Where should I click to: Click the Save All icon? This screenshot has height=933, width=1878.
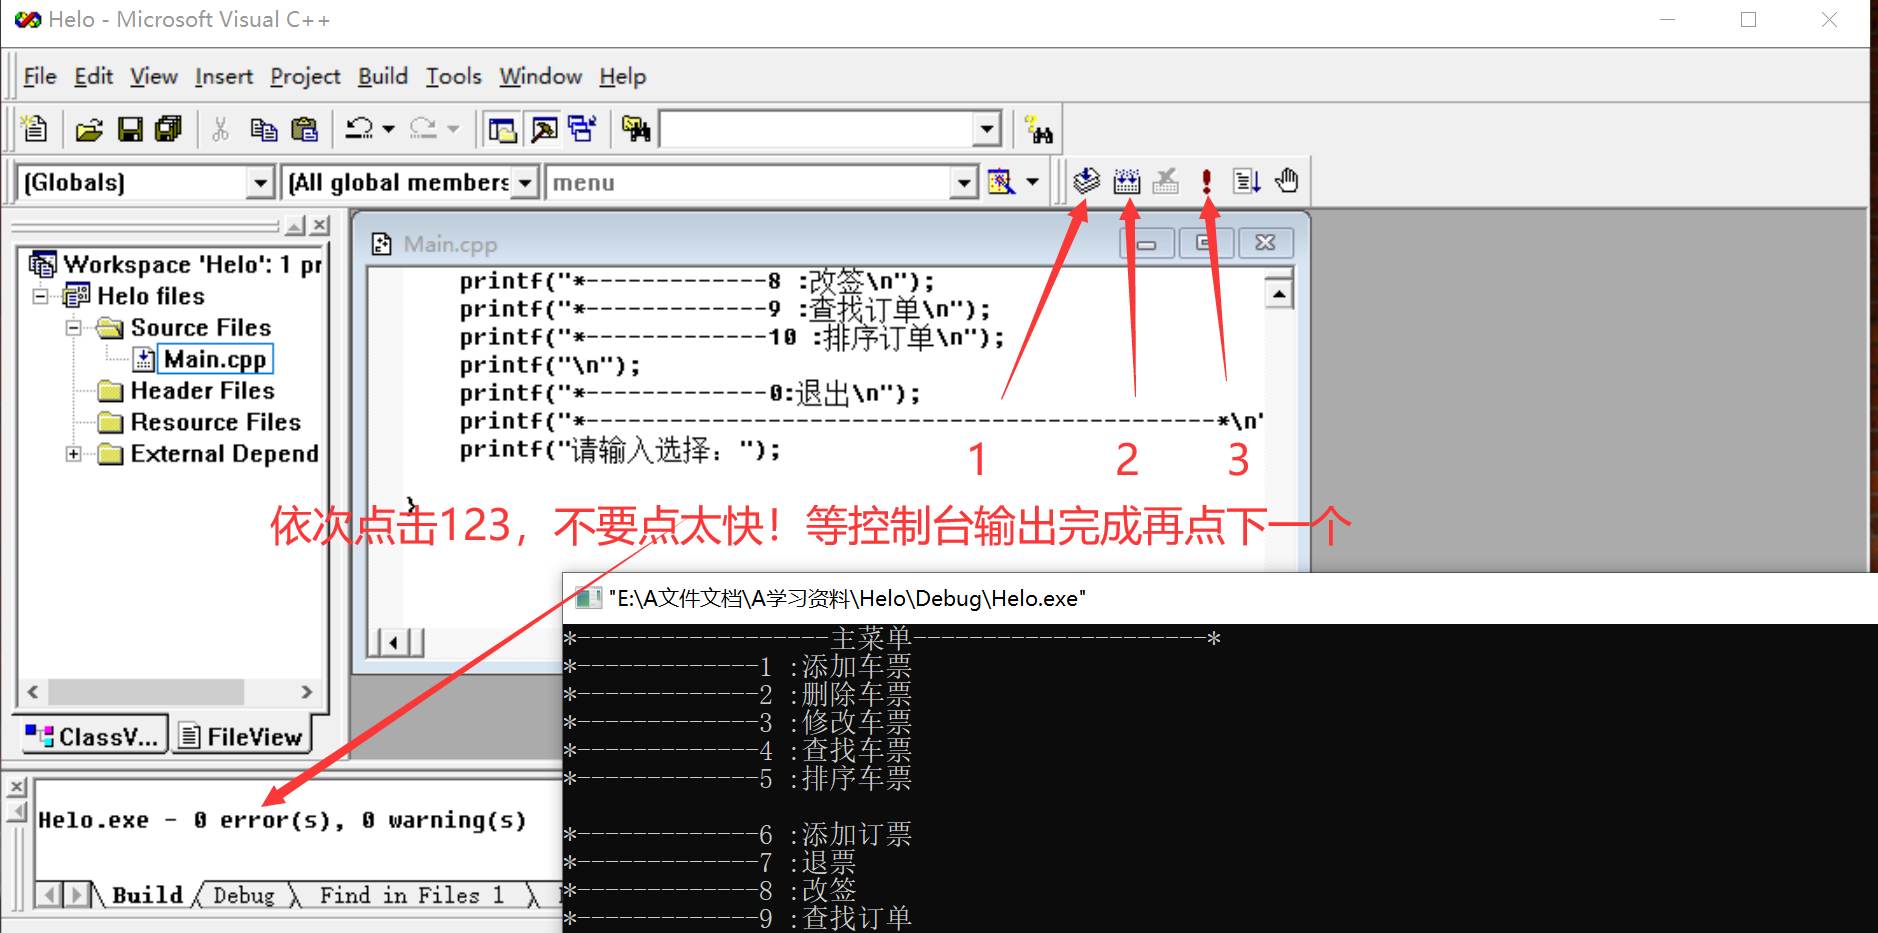tap(168, 129)
